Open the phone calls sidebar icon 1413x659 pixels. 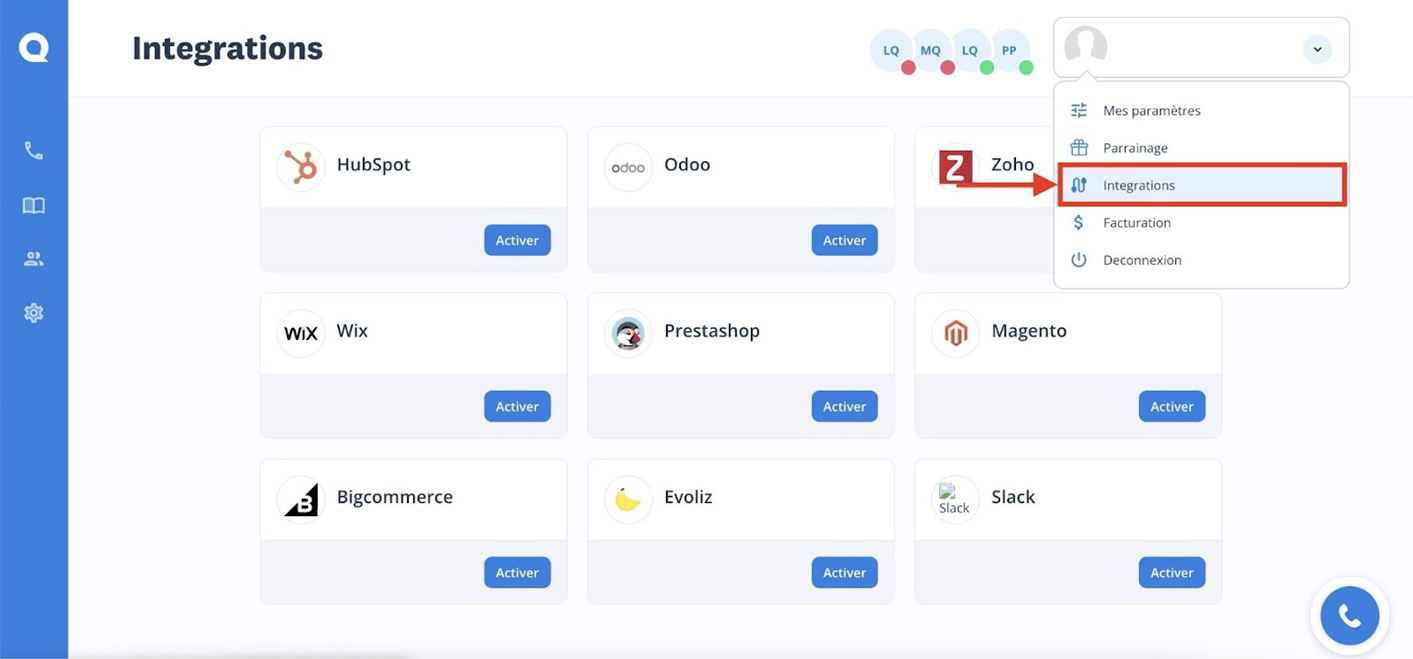point(34,151)
